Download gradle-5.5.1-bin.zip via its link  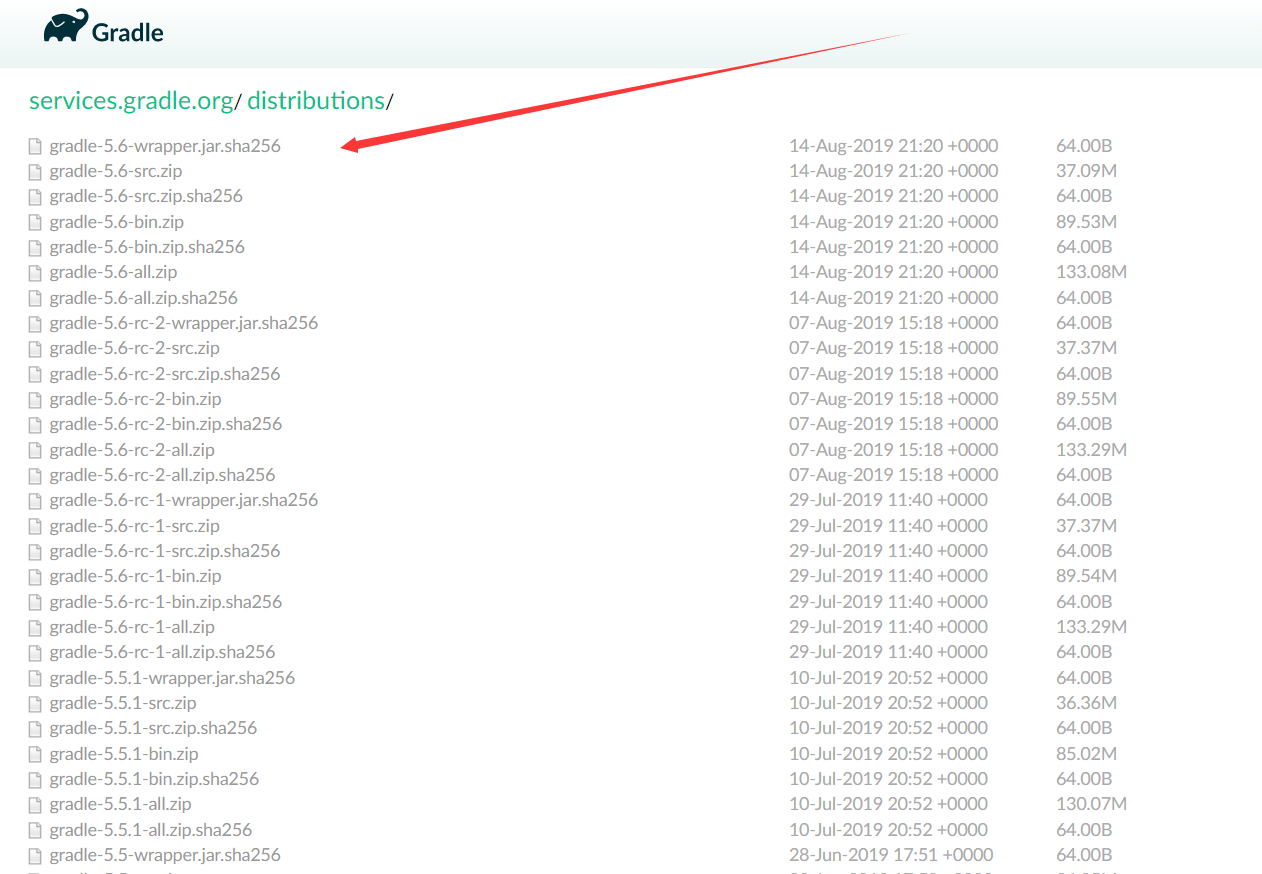pos(124,754)
